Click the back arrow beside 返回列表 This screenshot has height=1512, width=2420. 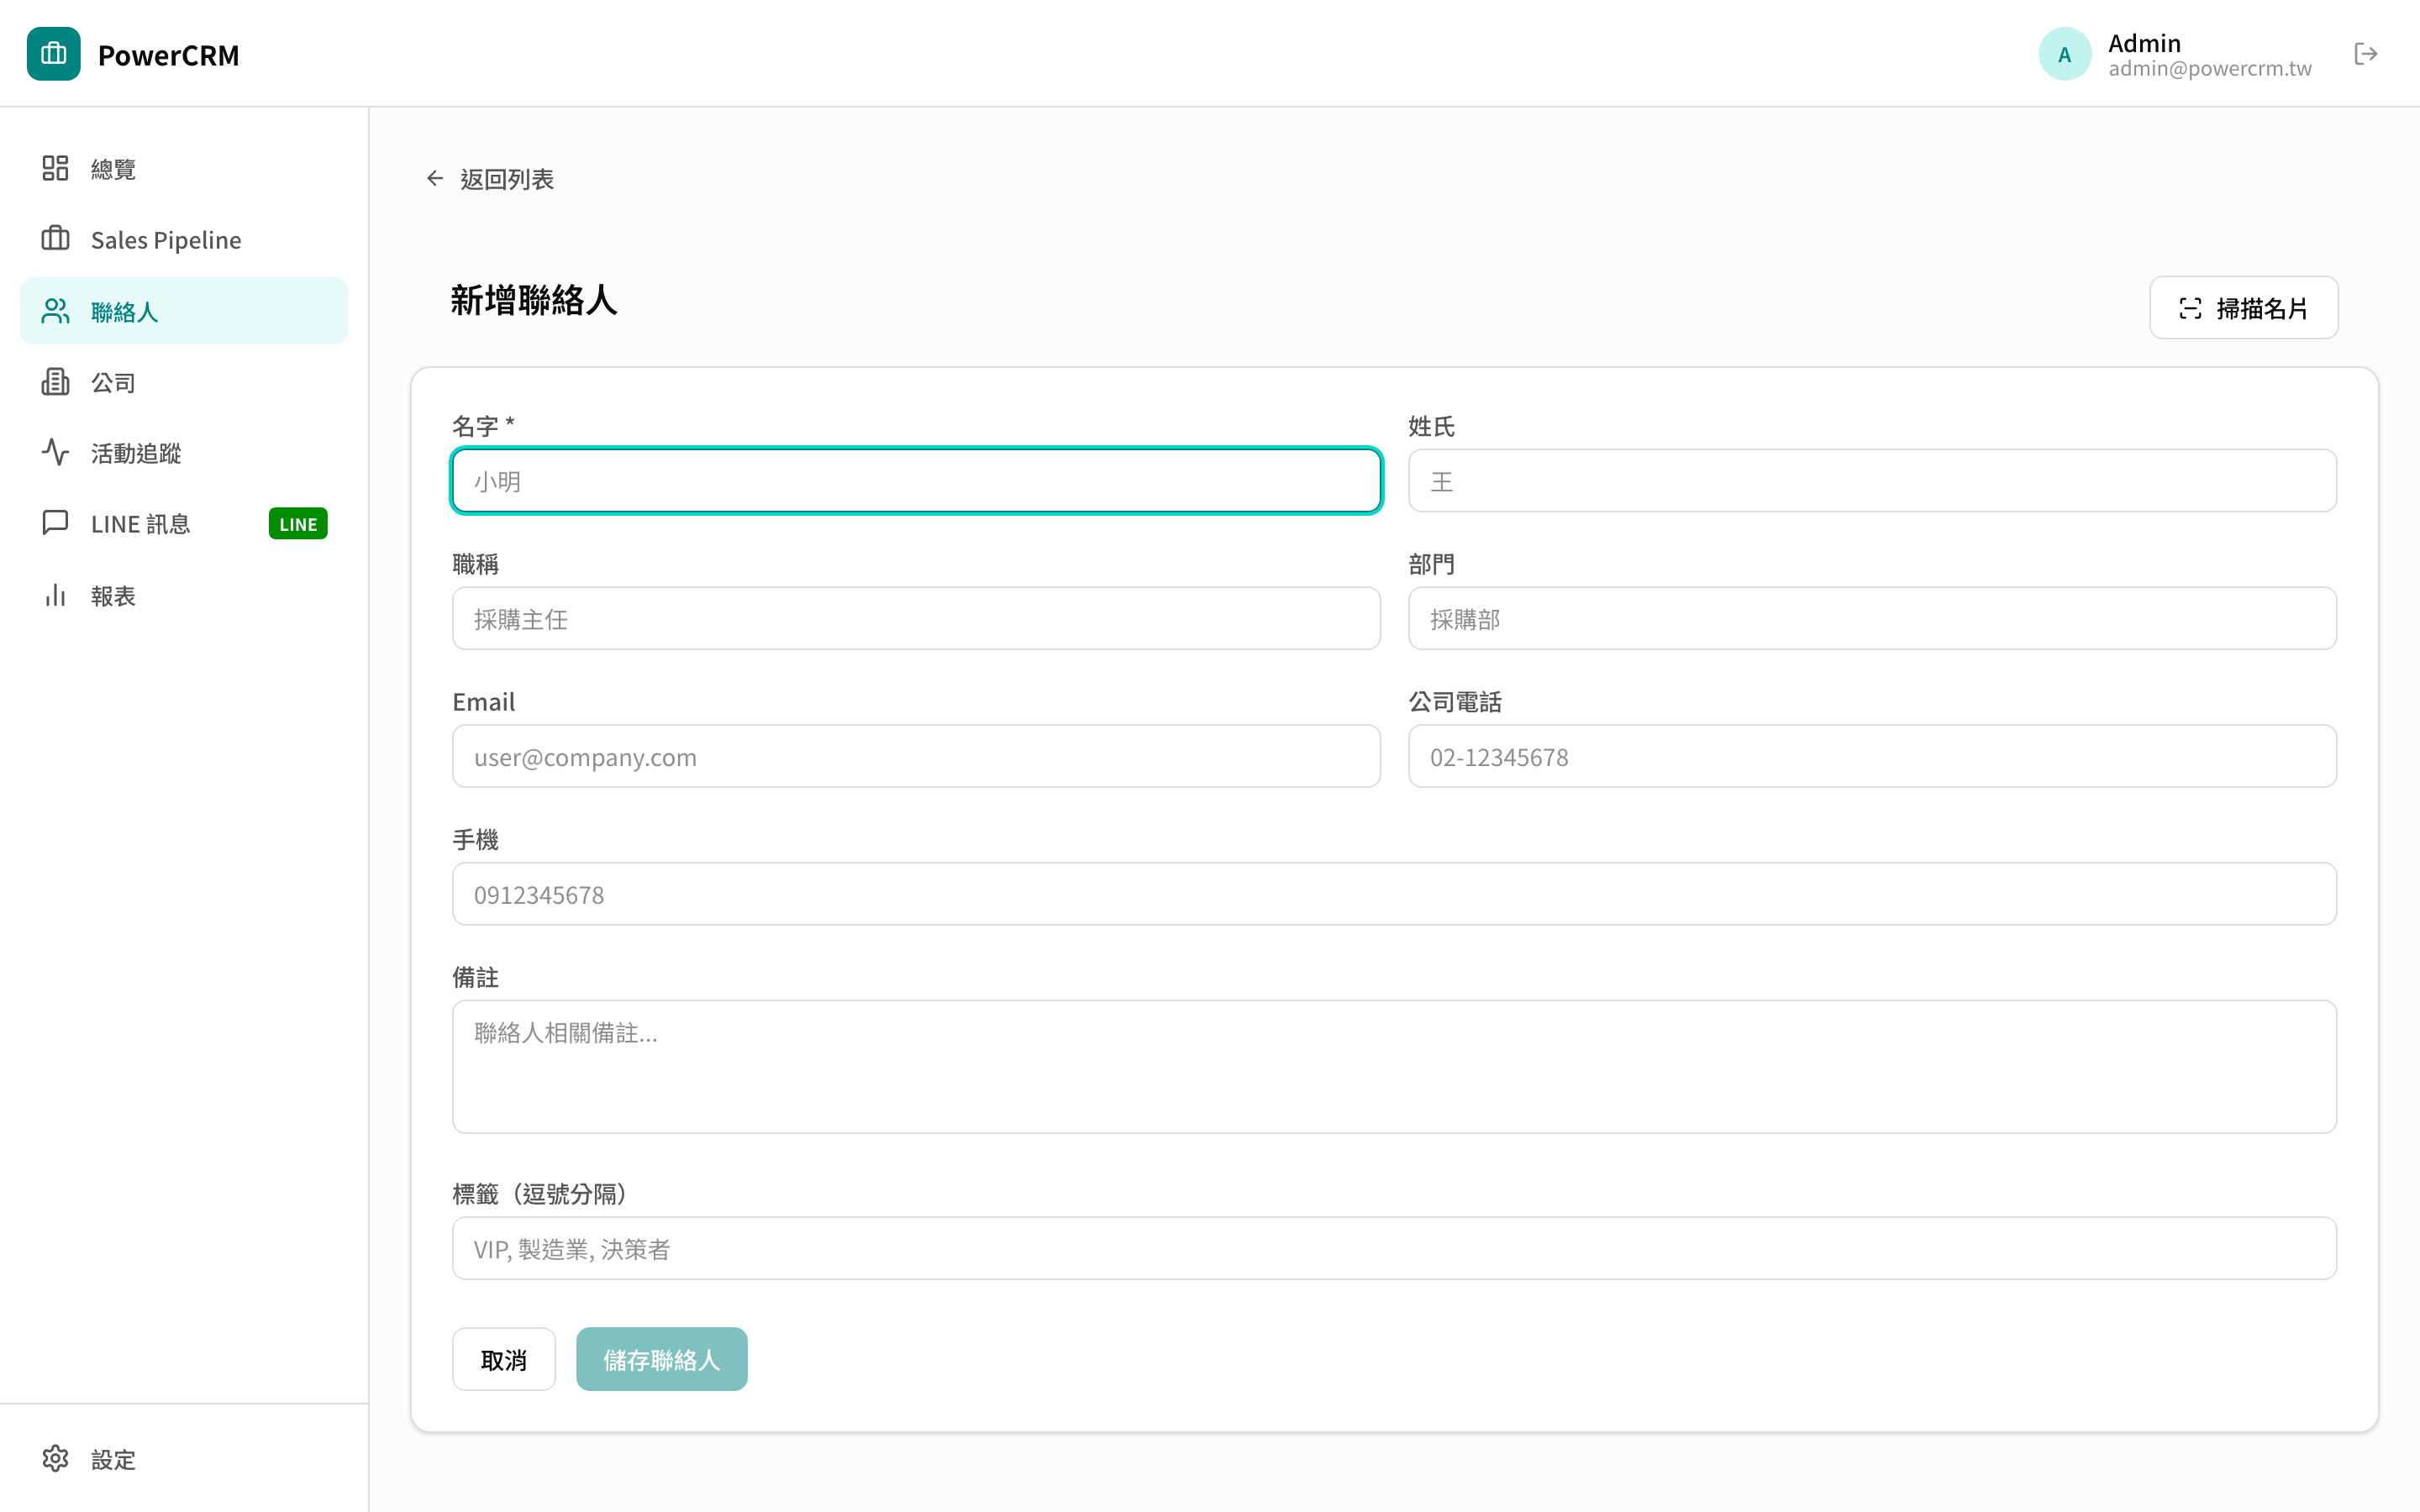click(x=434, y=178)
